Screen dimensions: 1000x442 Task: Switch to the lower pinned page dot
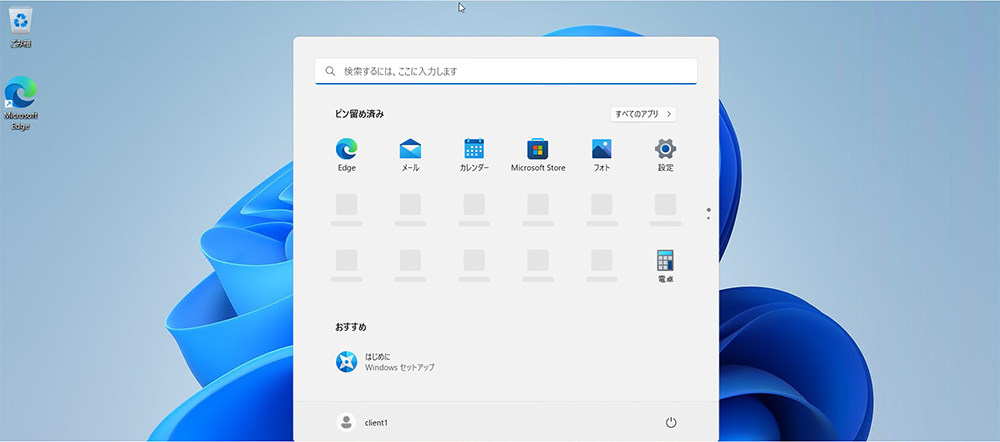pyautogui.click(x=708, y=218)
